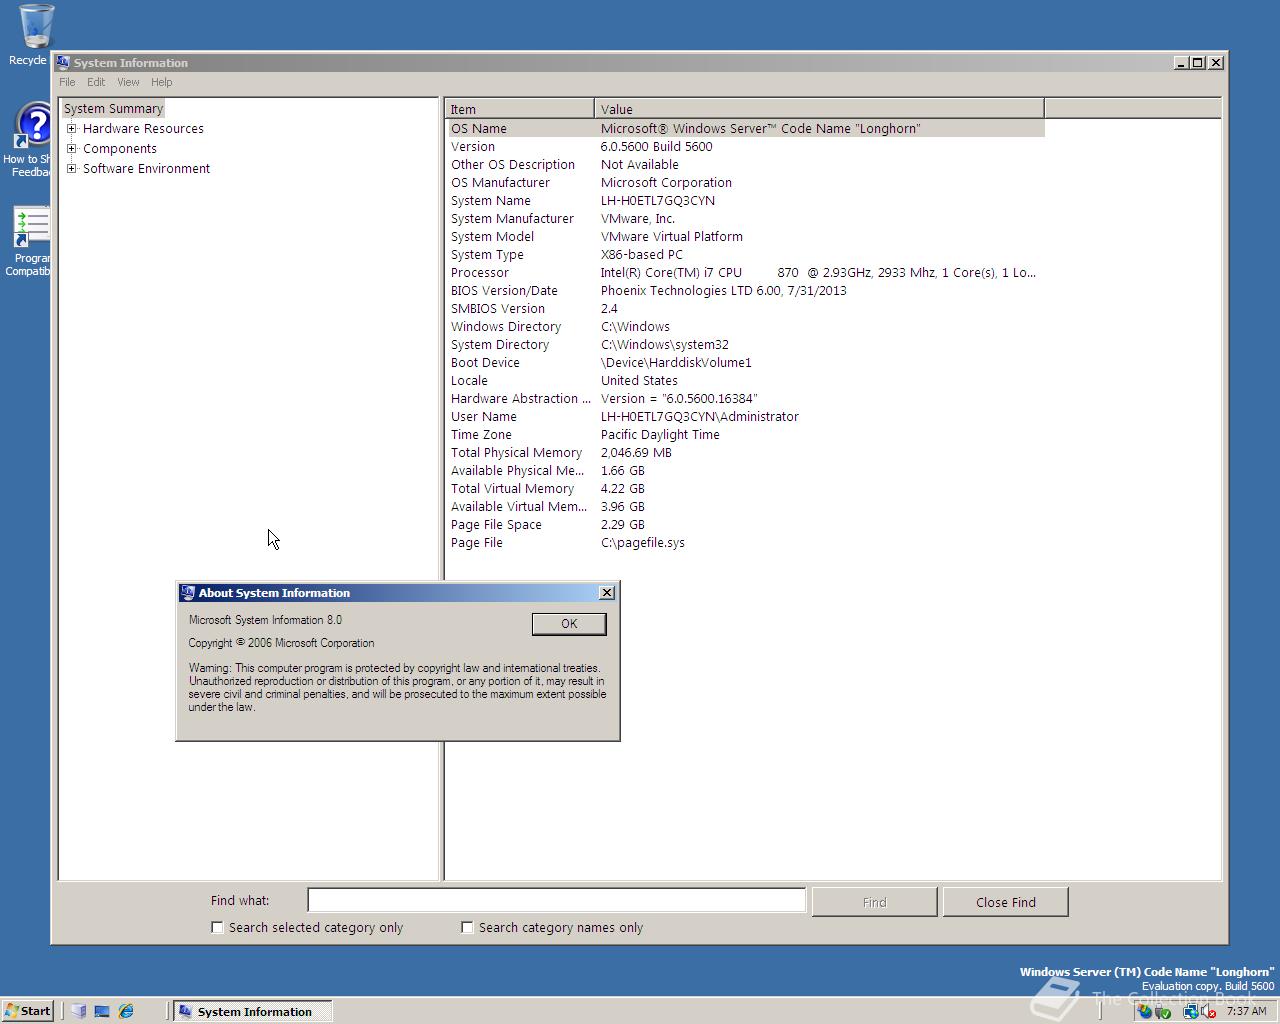Screen dimensions: 1280x1024
Task: Select the Locale row
Action: [745, 380]
